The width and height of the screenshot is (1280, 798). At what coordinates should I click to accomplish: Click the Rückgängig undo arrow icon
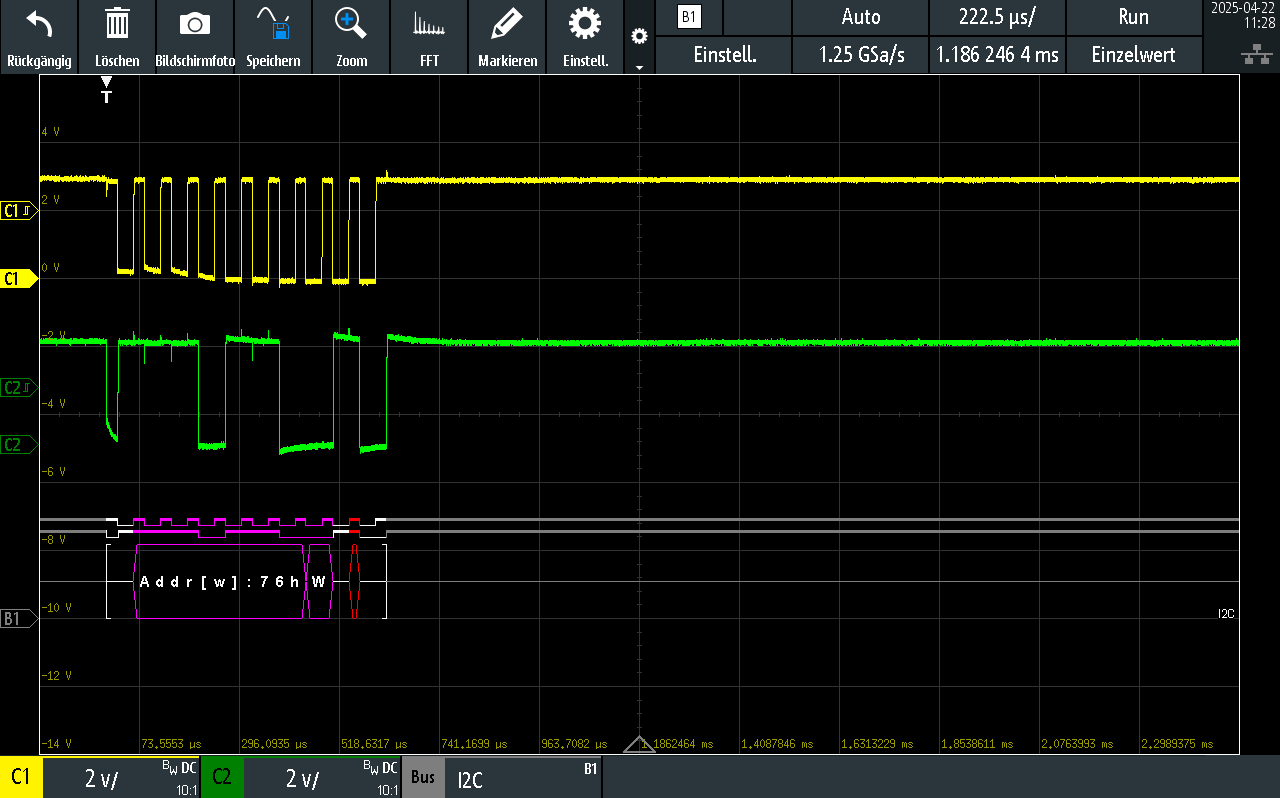coord(39,24)
